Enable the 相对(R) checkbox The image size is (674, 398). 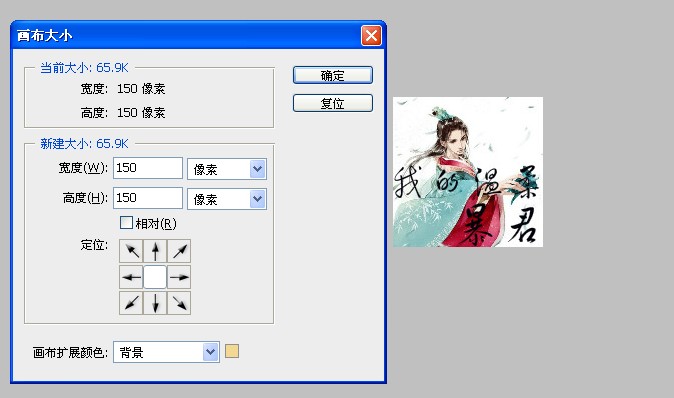[126, 223]
